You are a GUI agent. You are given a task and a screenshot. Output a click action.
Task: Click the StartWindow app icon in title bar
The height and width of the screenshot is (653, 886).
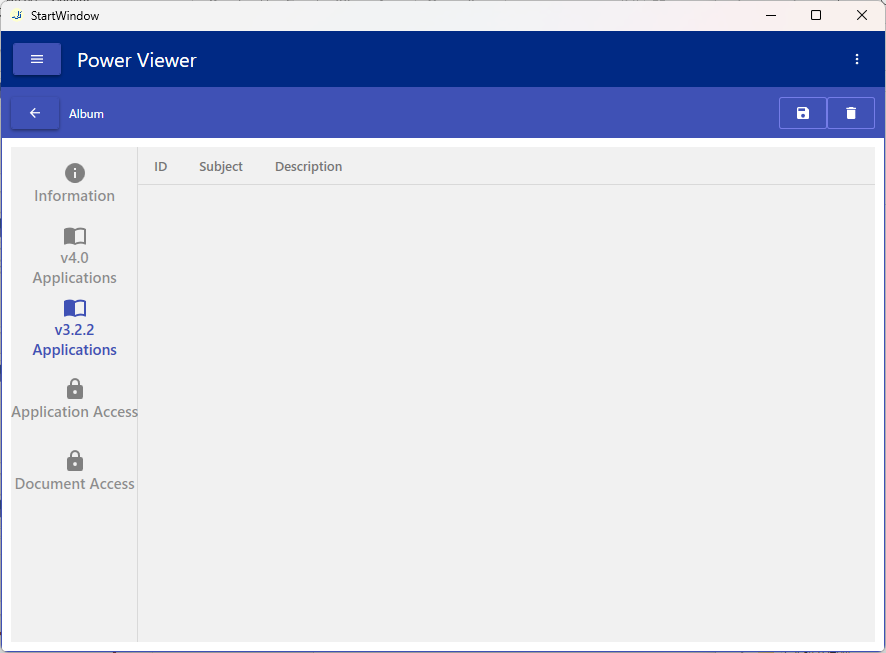coord(16,15)
